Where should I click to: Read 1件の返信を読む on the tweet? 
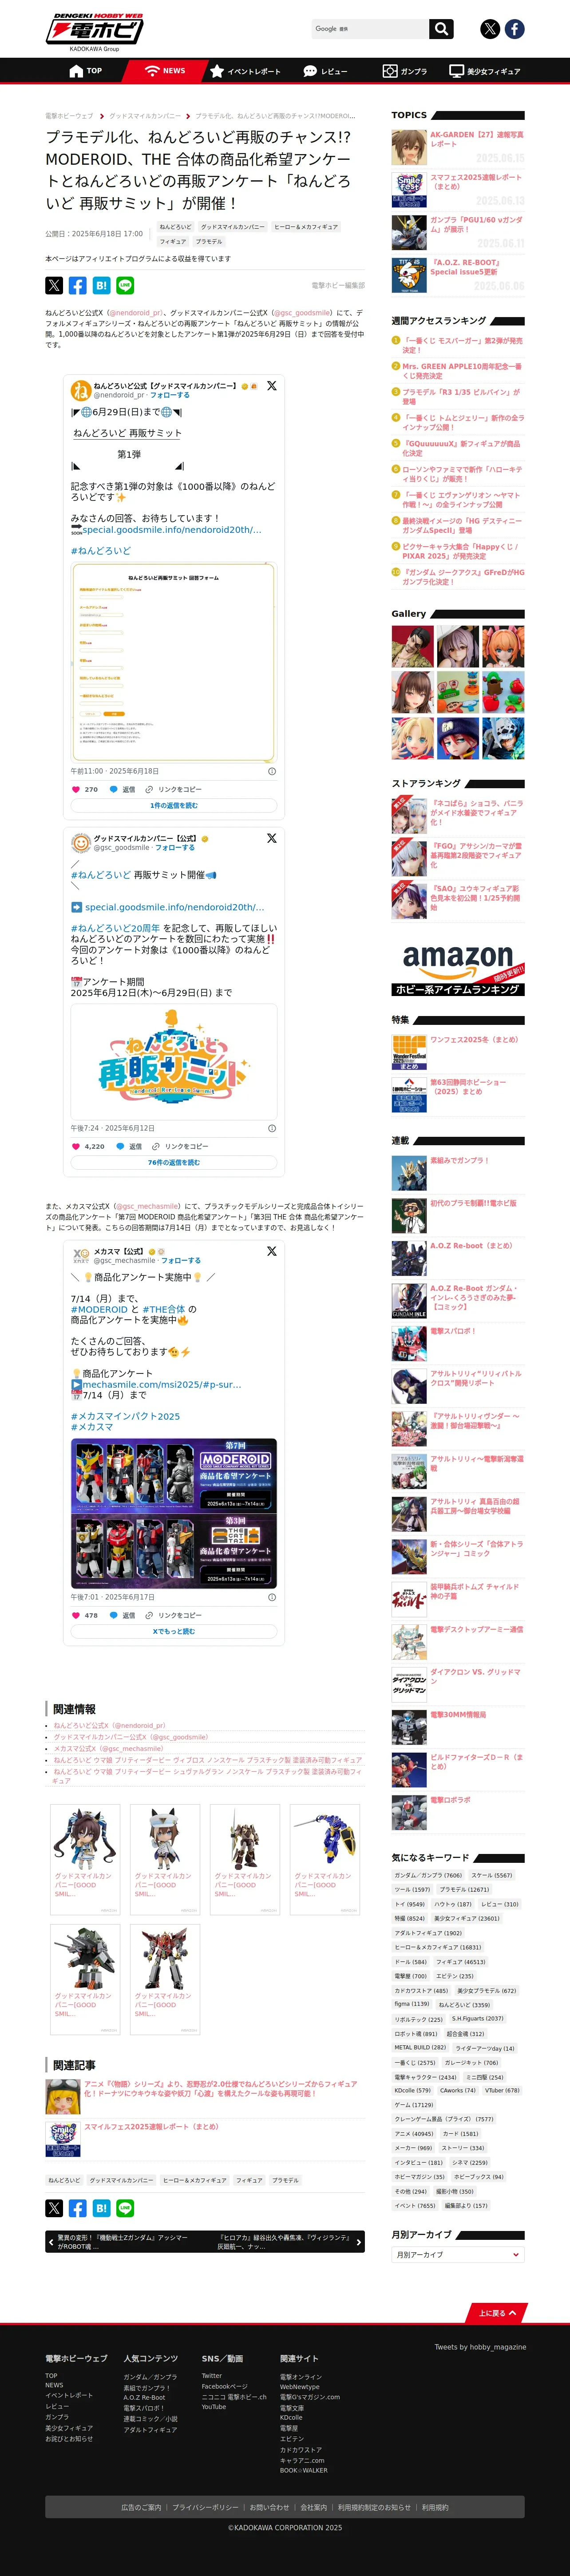174,805
